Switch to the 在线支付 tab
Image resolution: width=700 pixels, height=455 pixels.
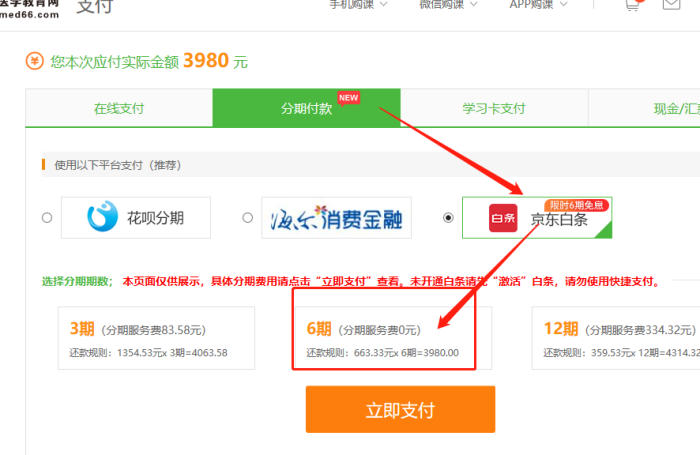tap(119, 108)
